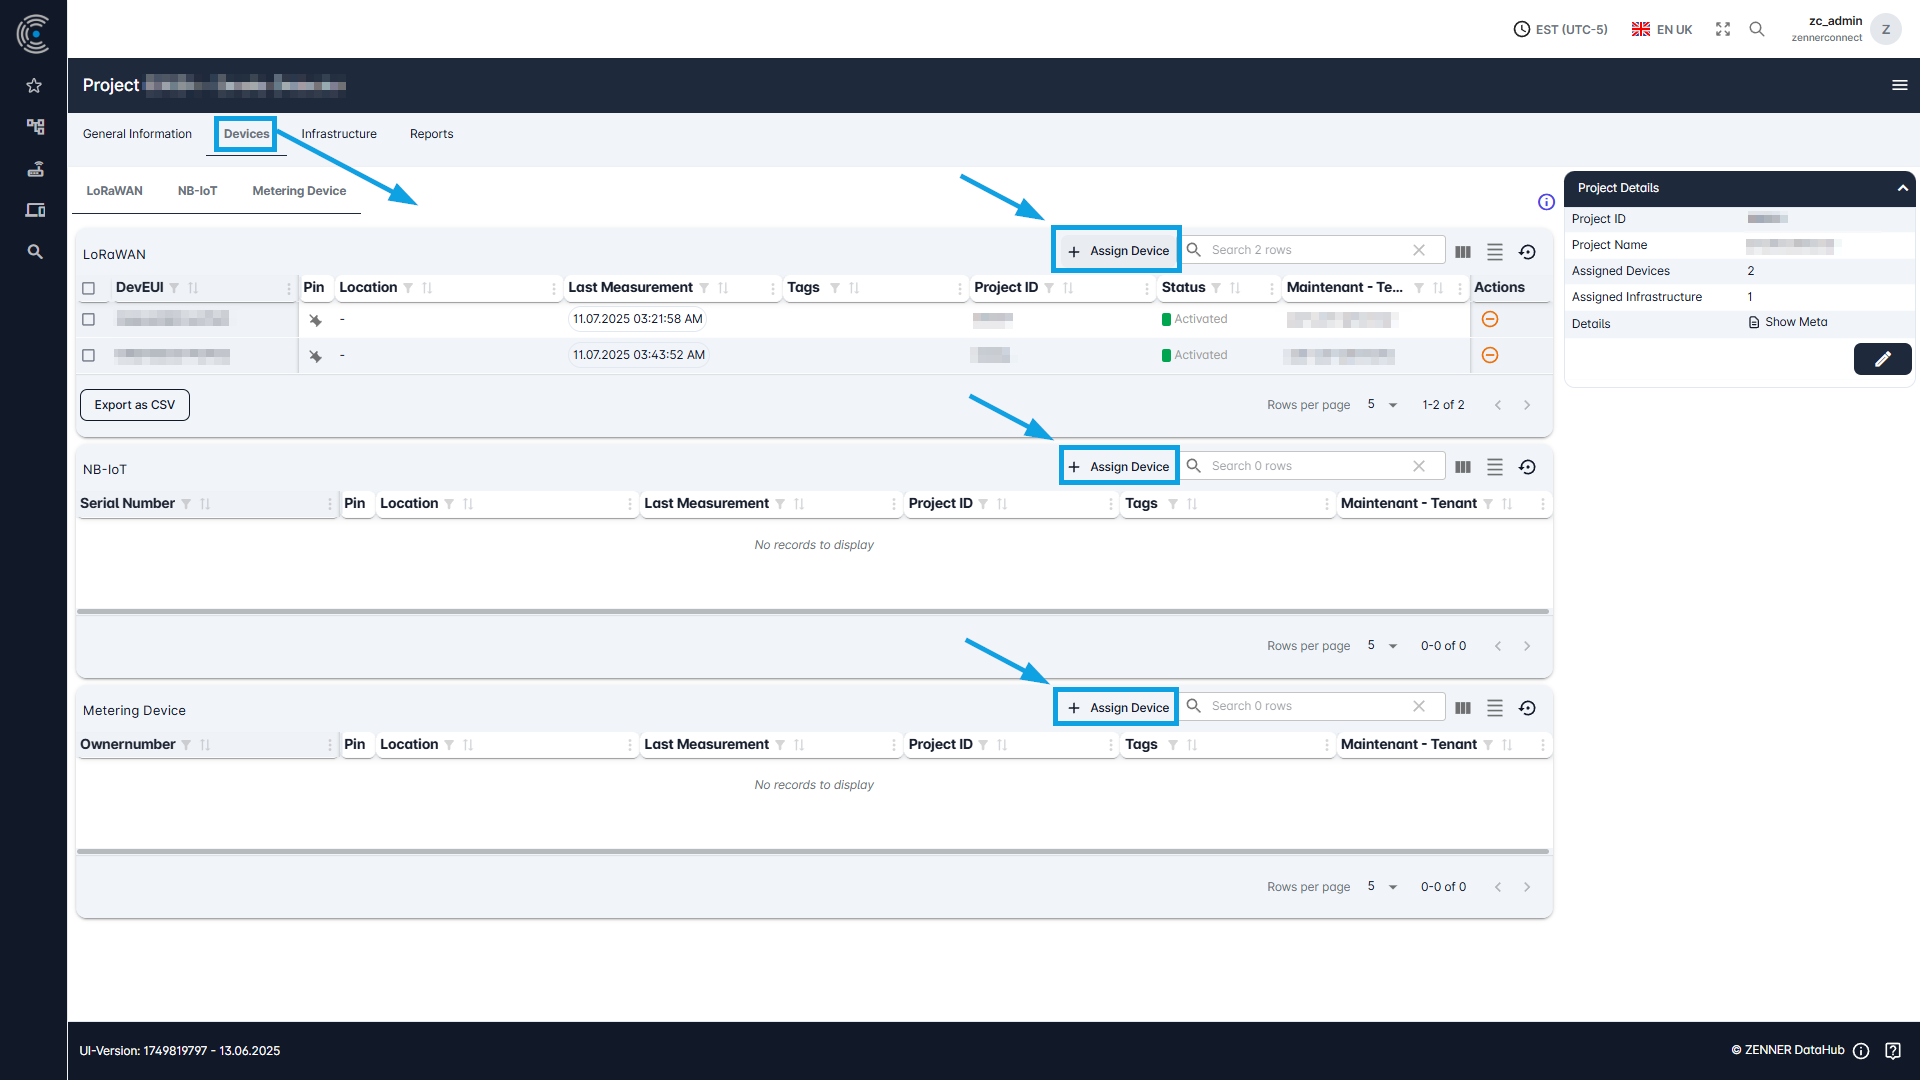
Task: Select the checkbox on the first LoRaWAN device row
Action: (x=88, y=319)
